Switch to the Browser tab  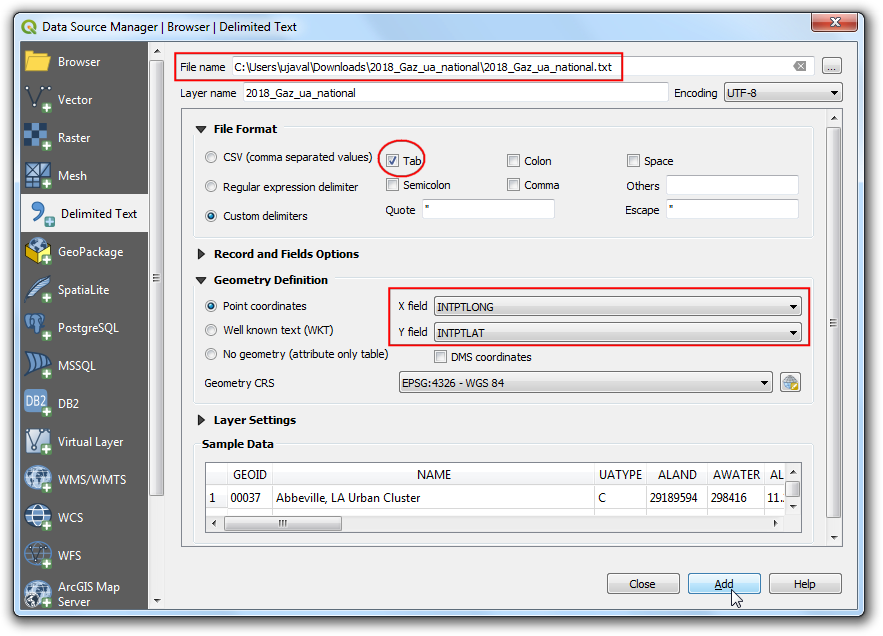tap(78, 61)
